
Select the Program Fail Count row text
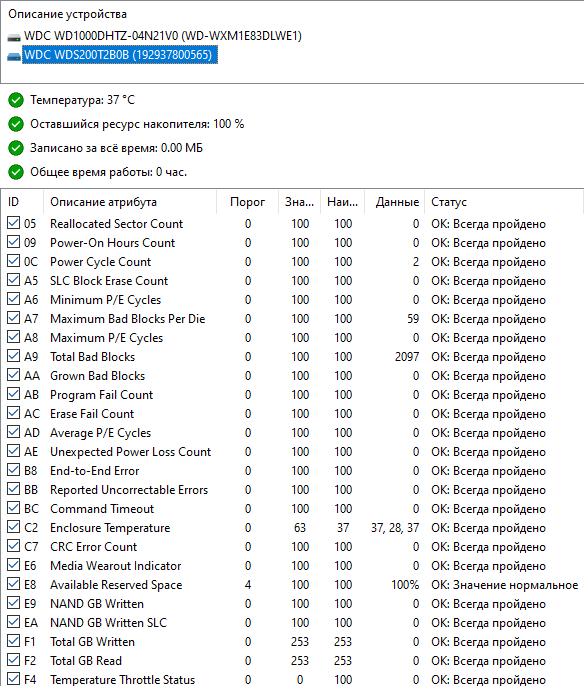(101, 395)
